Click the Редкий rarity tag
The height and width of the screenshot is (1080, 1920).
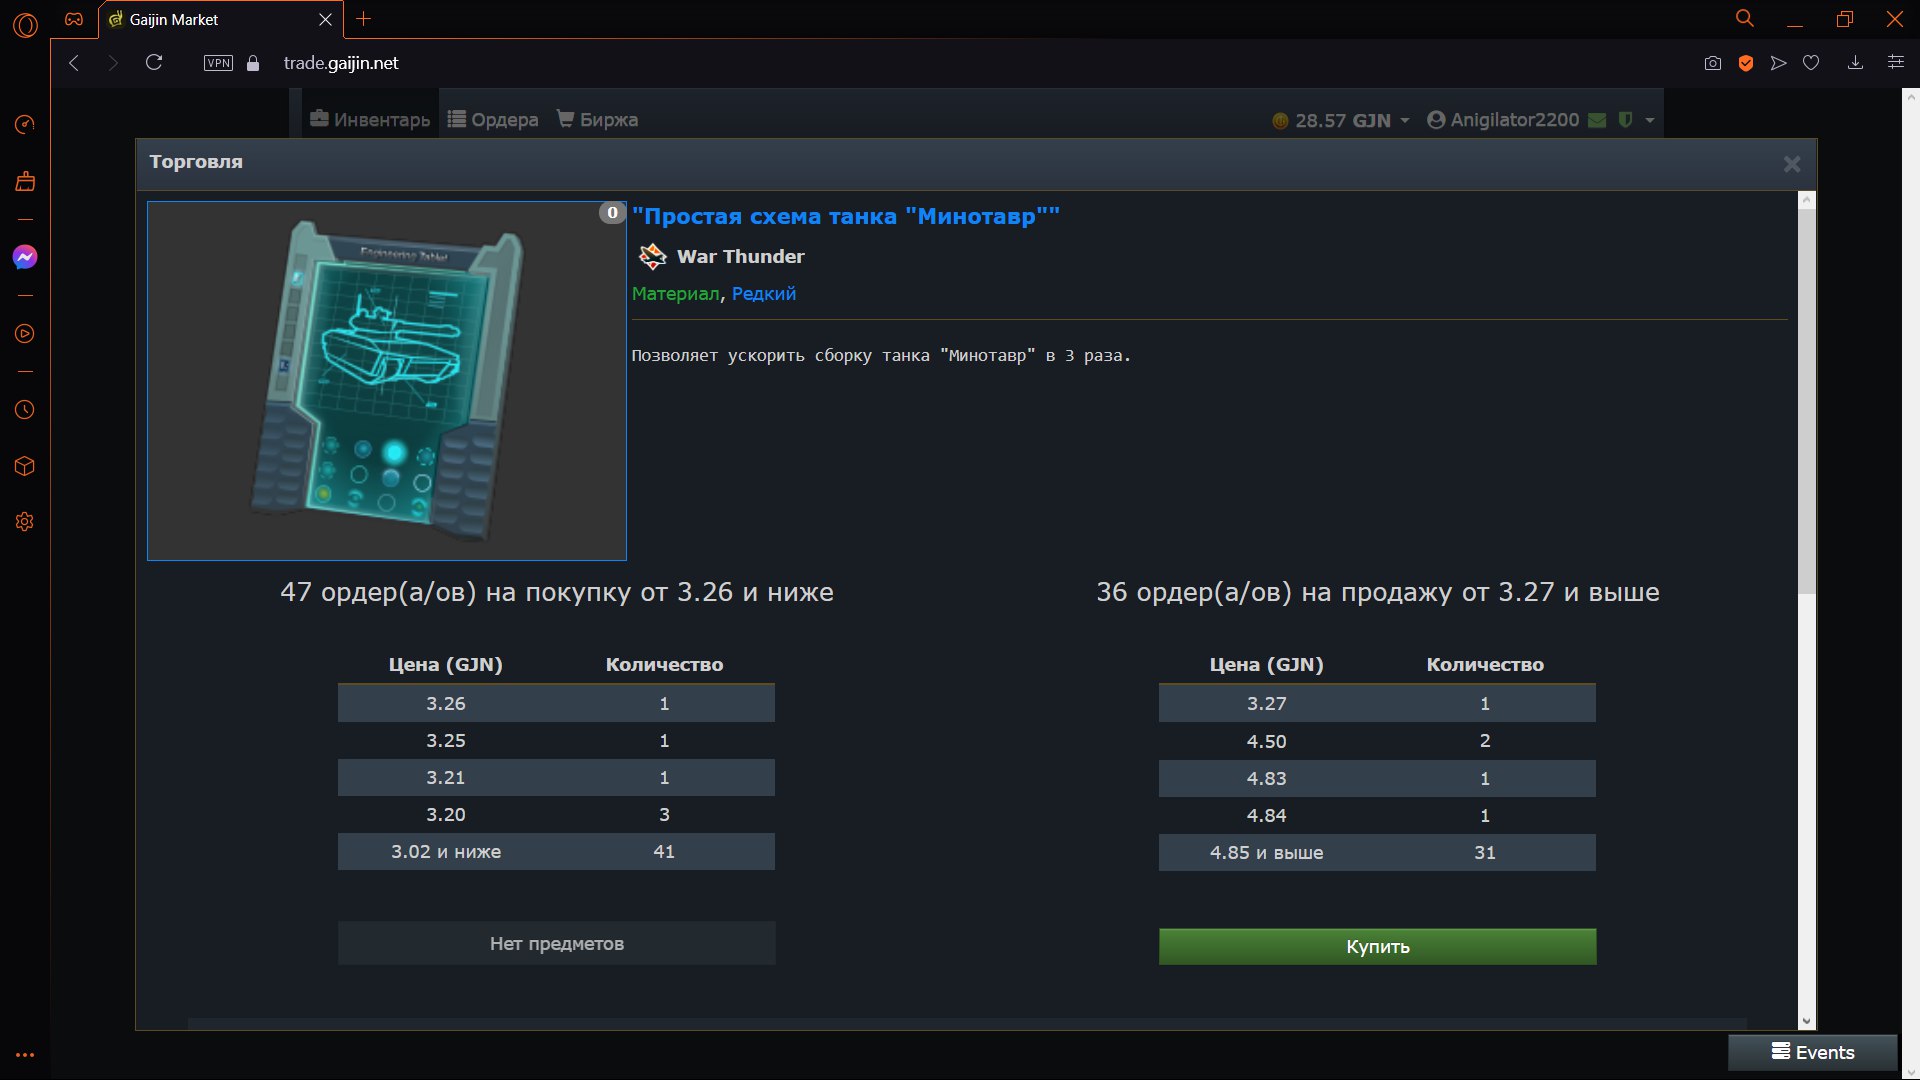(x=764, y=294)
